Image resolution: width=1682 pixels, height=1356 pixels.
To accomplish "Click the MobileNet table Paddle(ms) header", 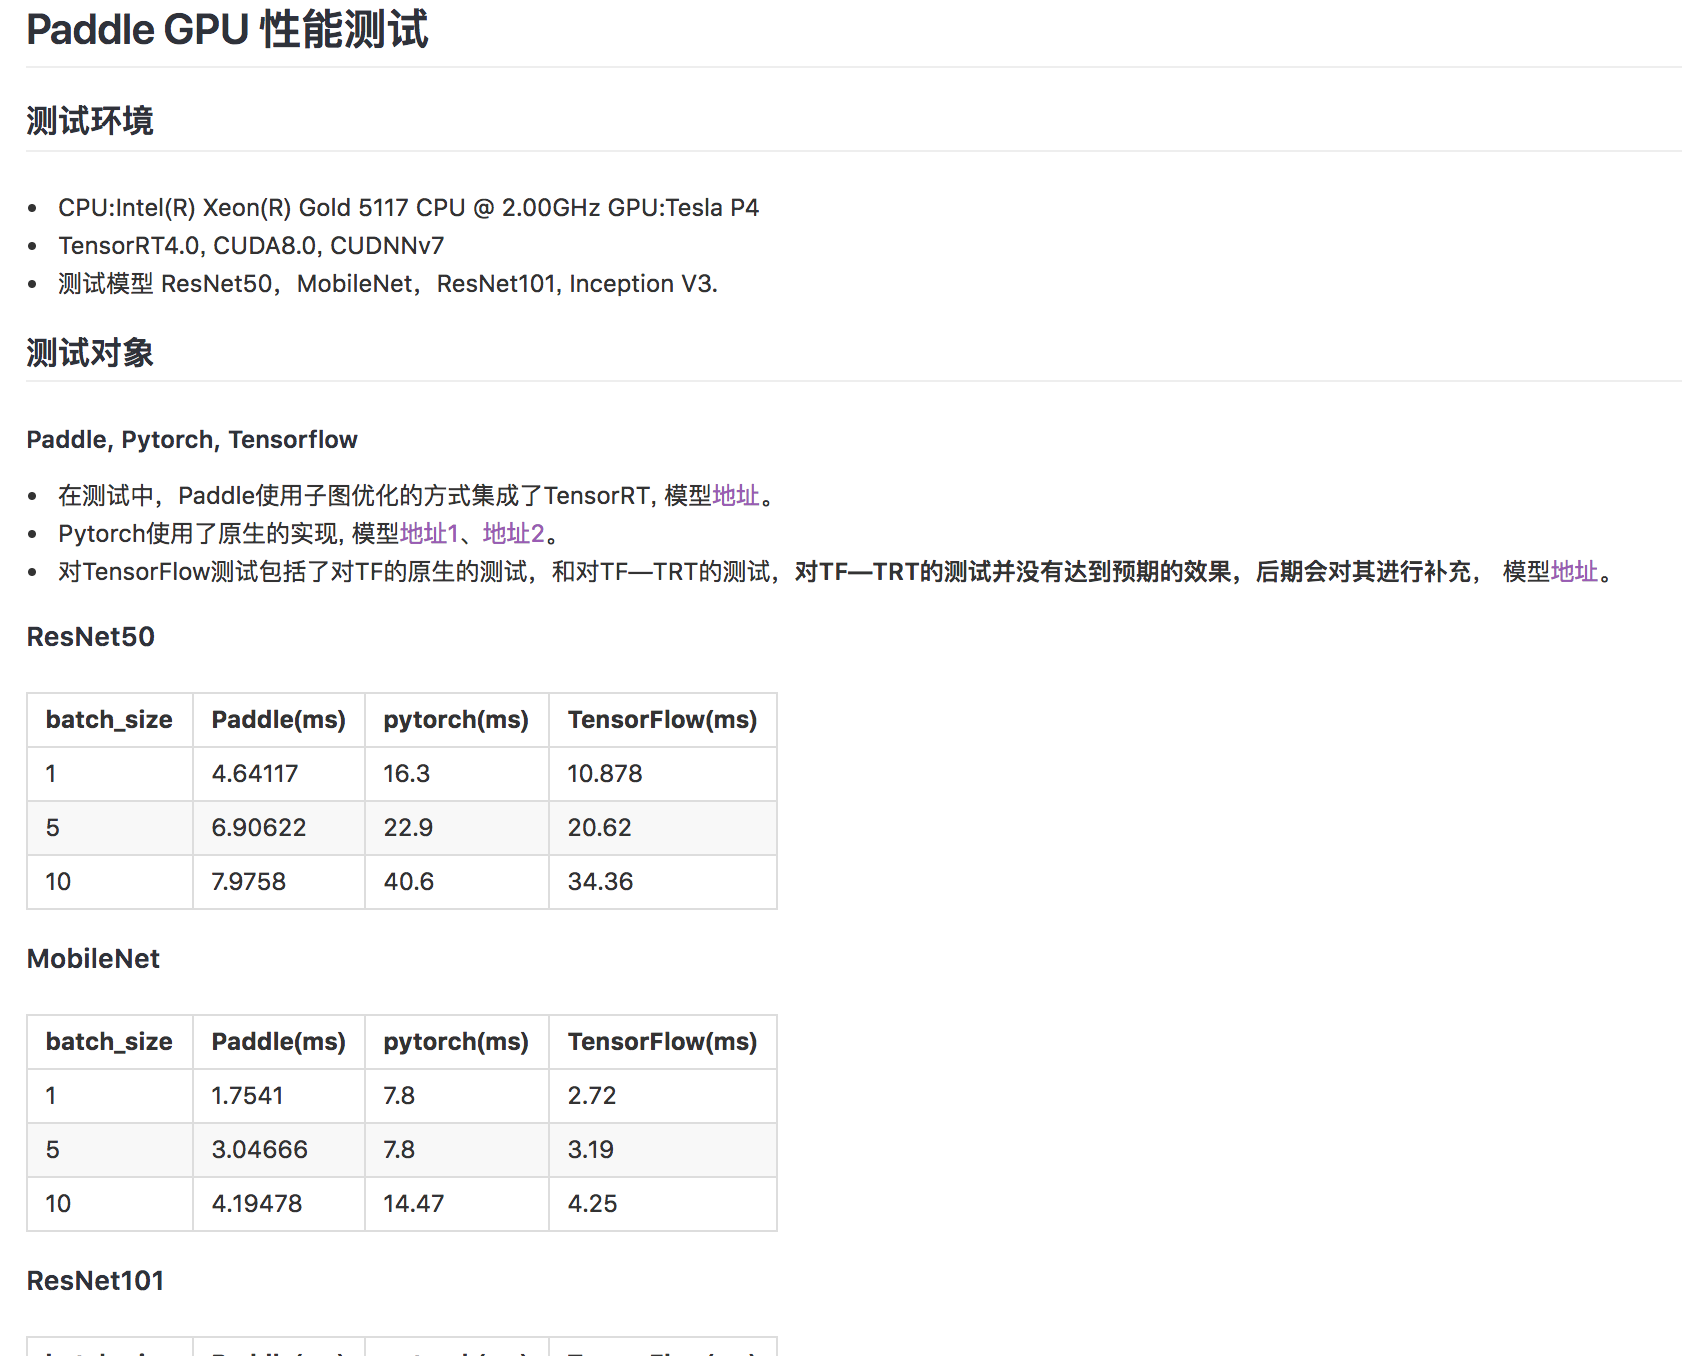I will coord(279,1042).
